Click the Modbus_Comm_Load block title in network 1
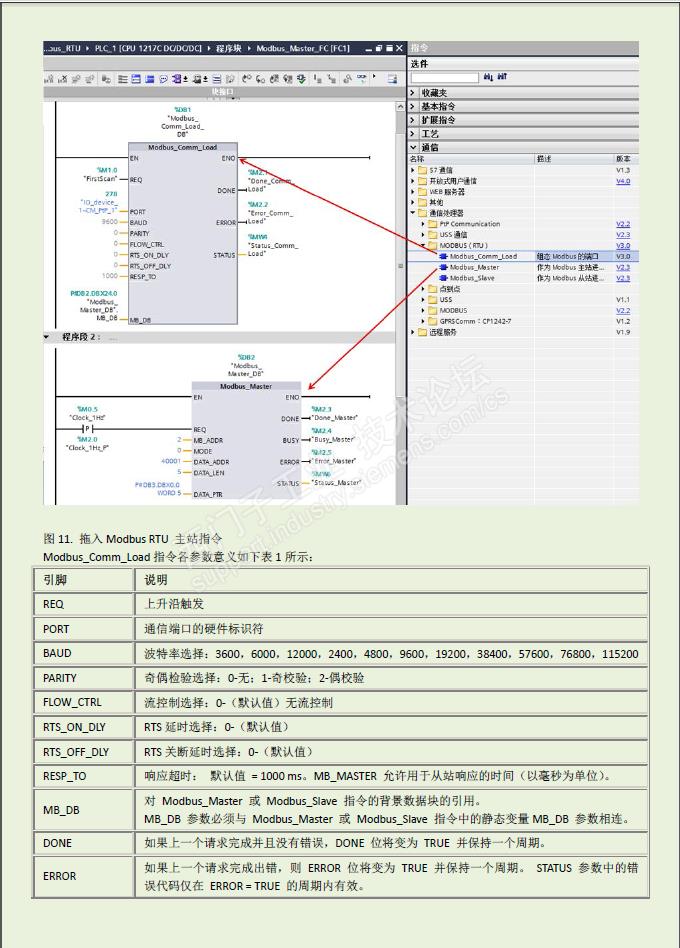The image size is (680, 948). pos(183,147)
